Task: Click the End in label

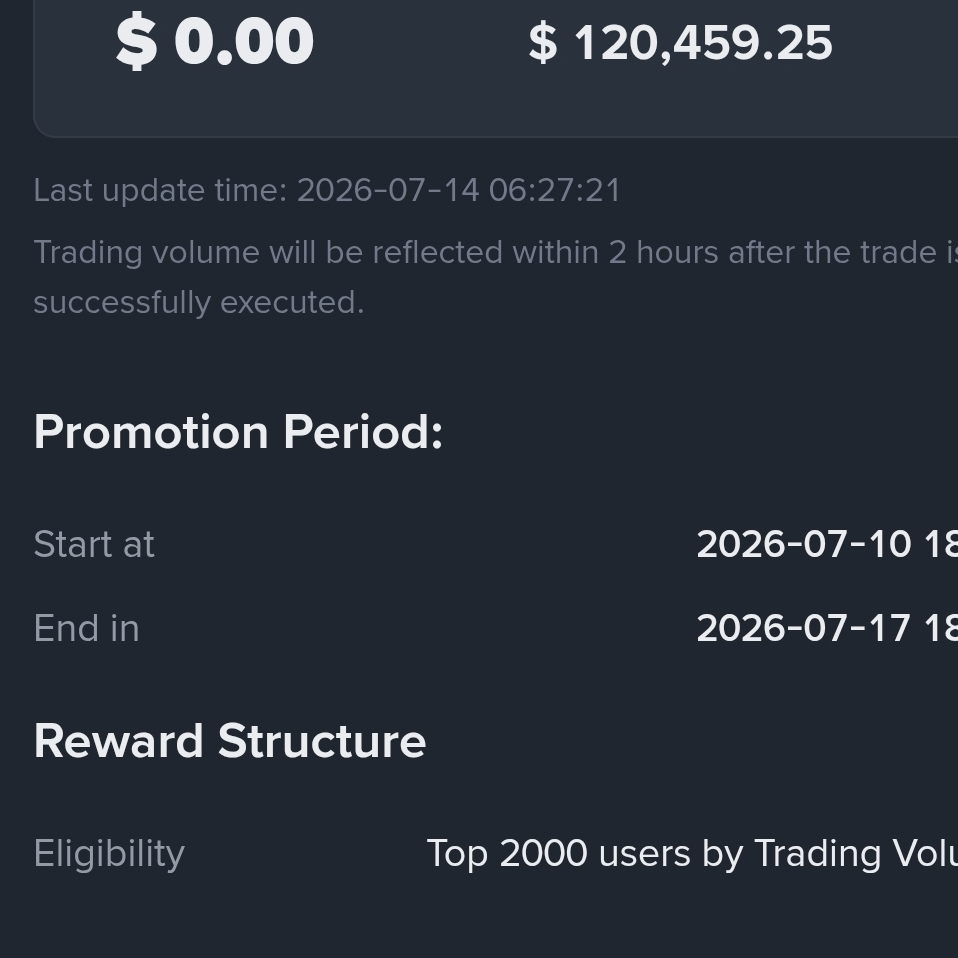Action: coord(87,628)
